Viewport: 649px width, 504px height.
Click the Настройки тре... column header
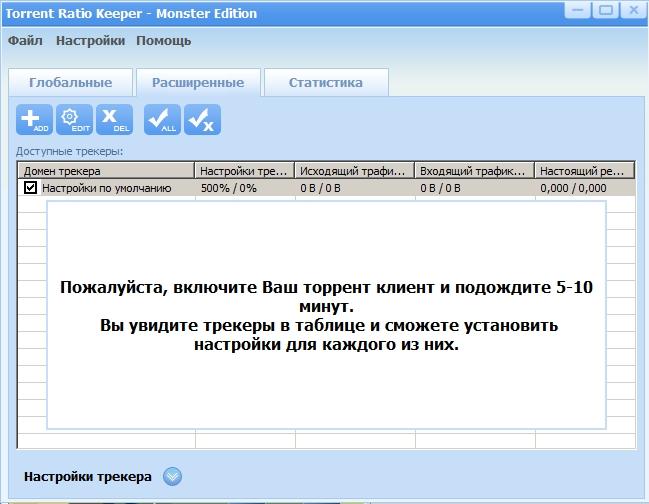(245, 170)
